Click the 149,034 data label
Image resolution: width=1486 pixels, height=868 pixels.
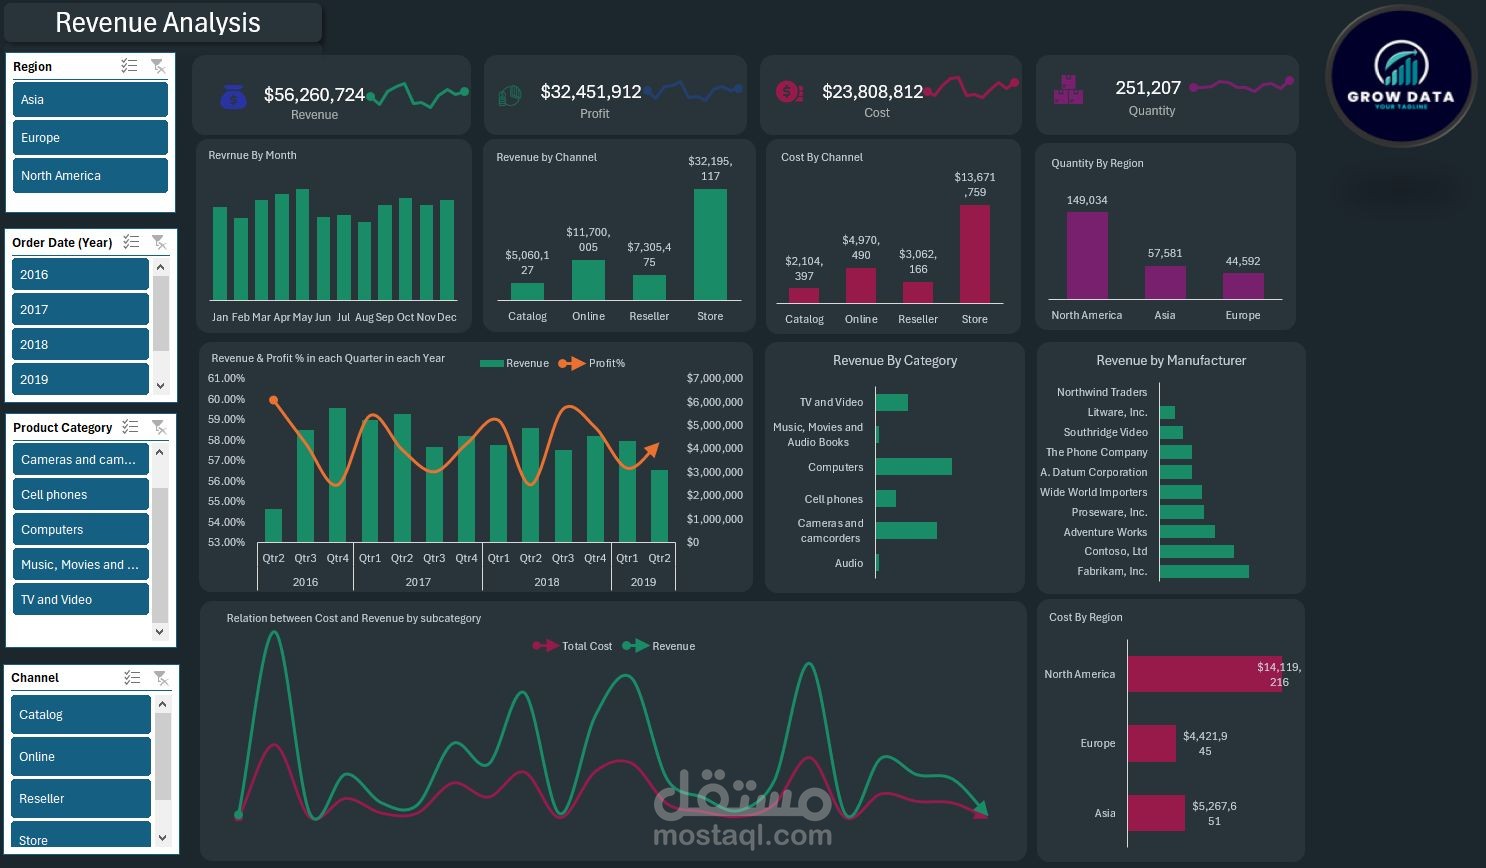click(x=1087, y=200)
